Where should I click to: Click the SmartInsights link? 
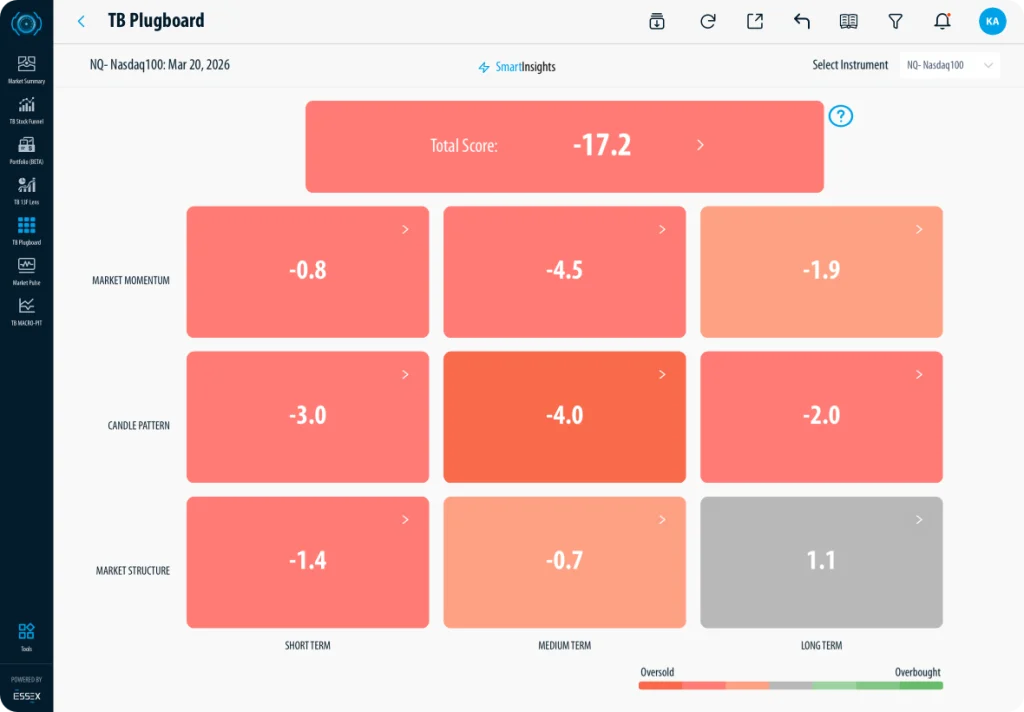517,67
